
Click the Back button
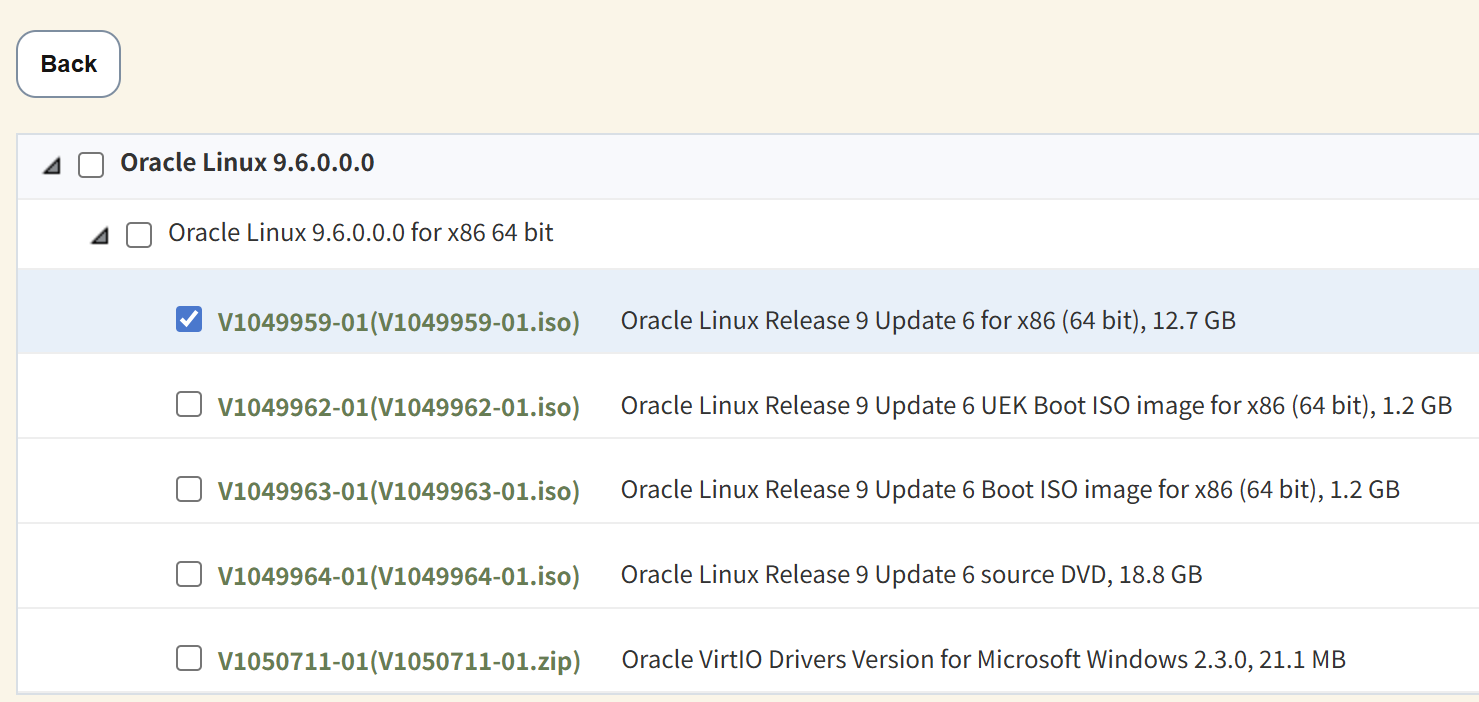pyautogui.click(x=68, y=64)
